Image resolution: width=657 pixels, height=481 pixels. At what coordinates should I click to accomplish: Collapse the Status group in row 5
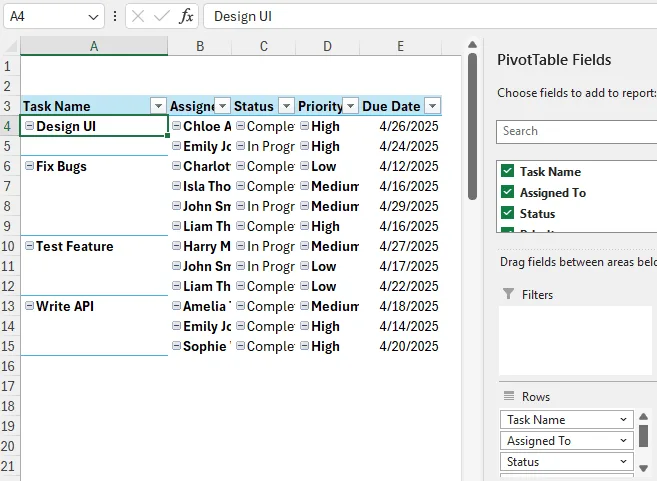point(241,146)
